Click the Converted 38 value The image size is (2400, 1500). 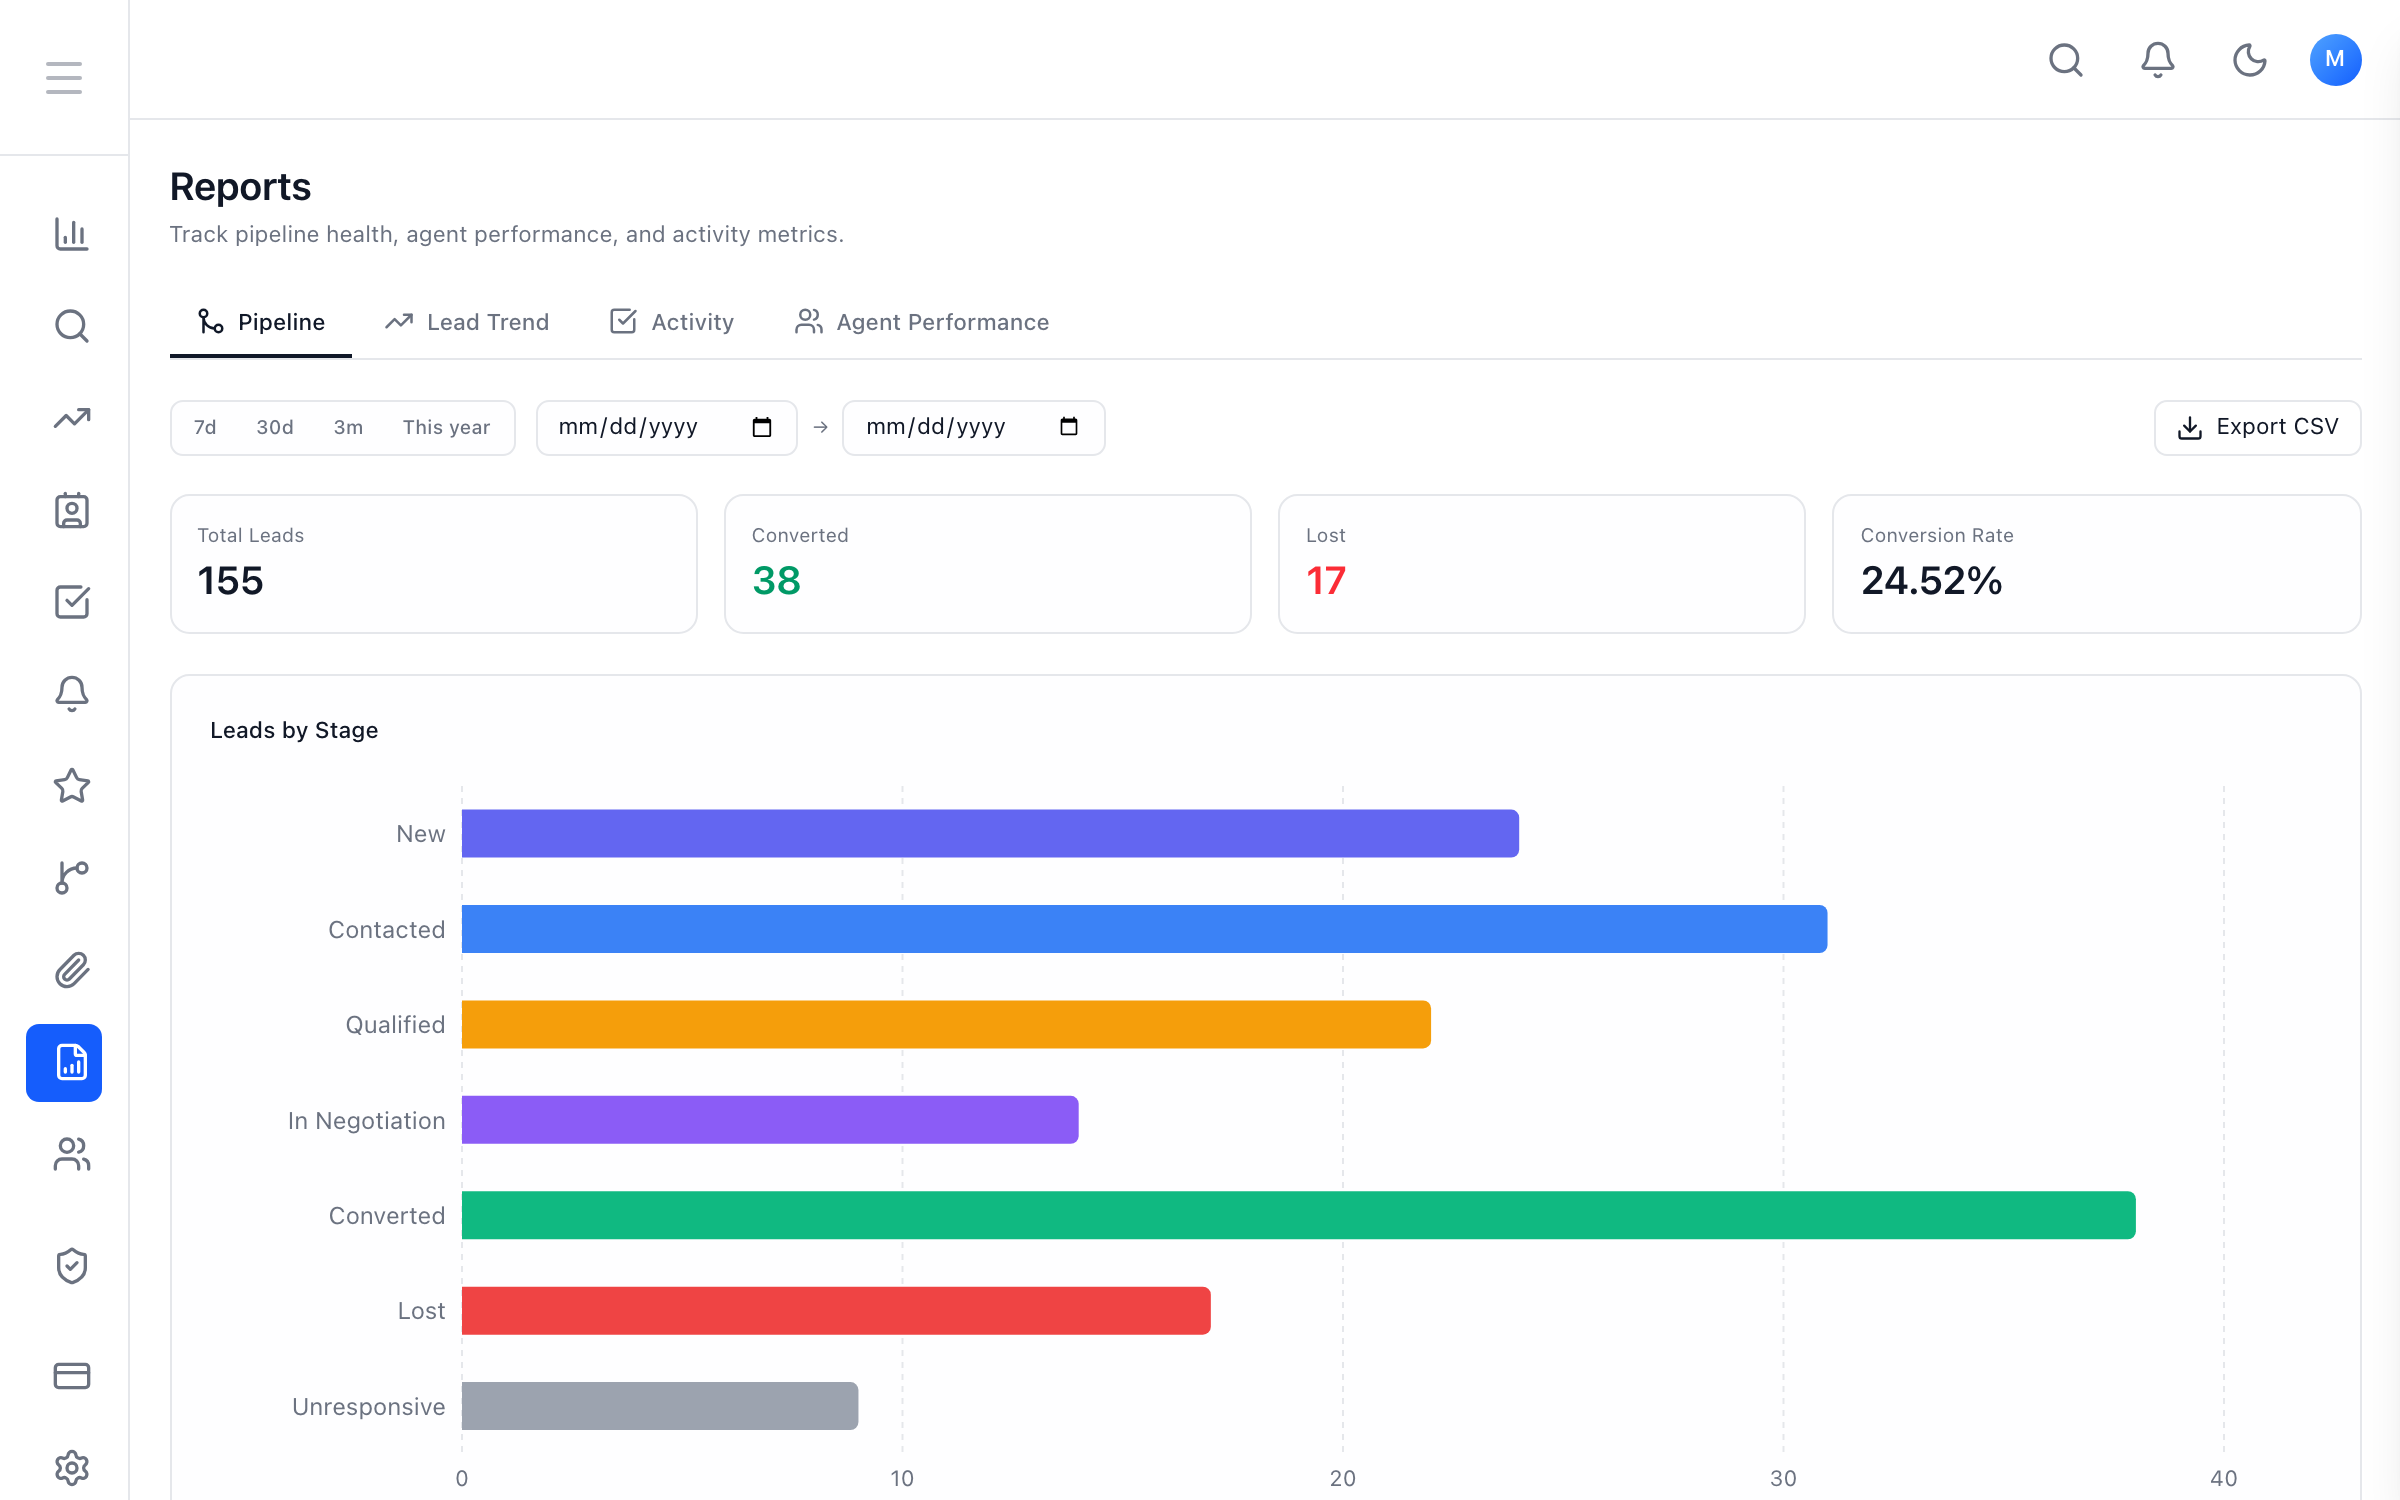pyautogui.click(x=777, y=581)
